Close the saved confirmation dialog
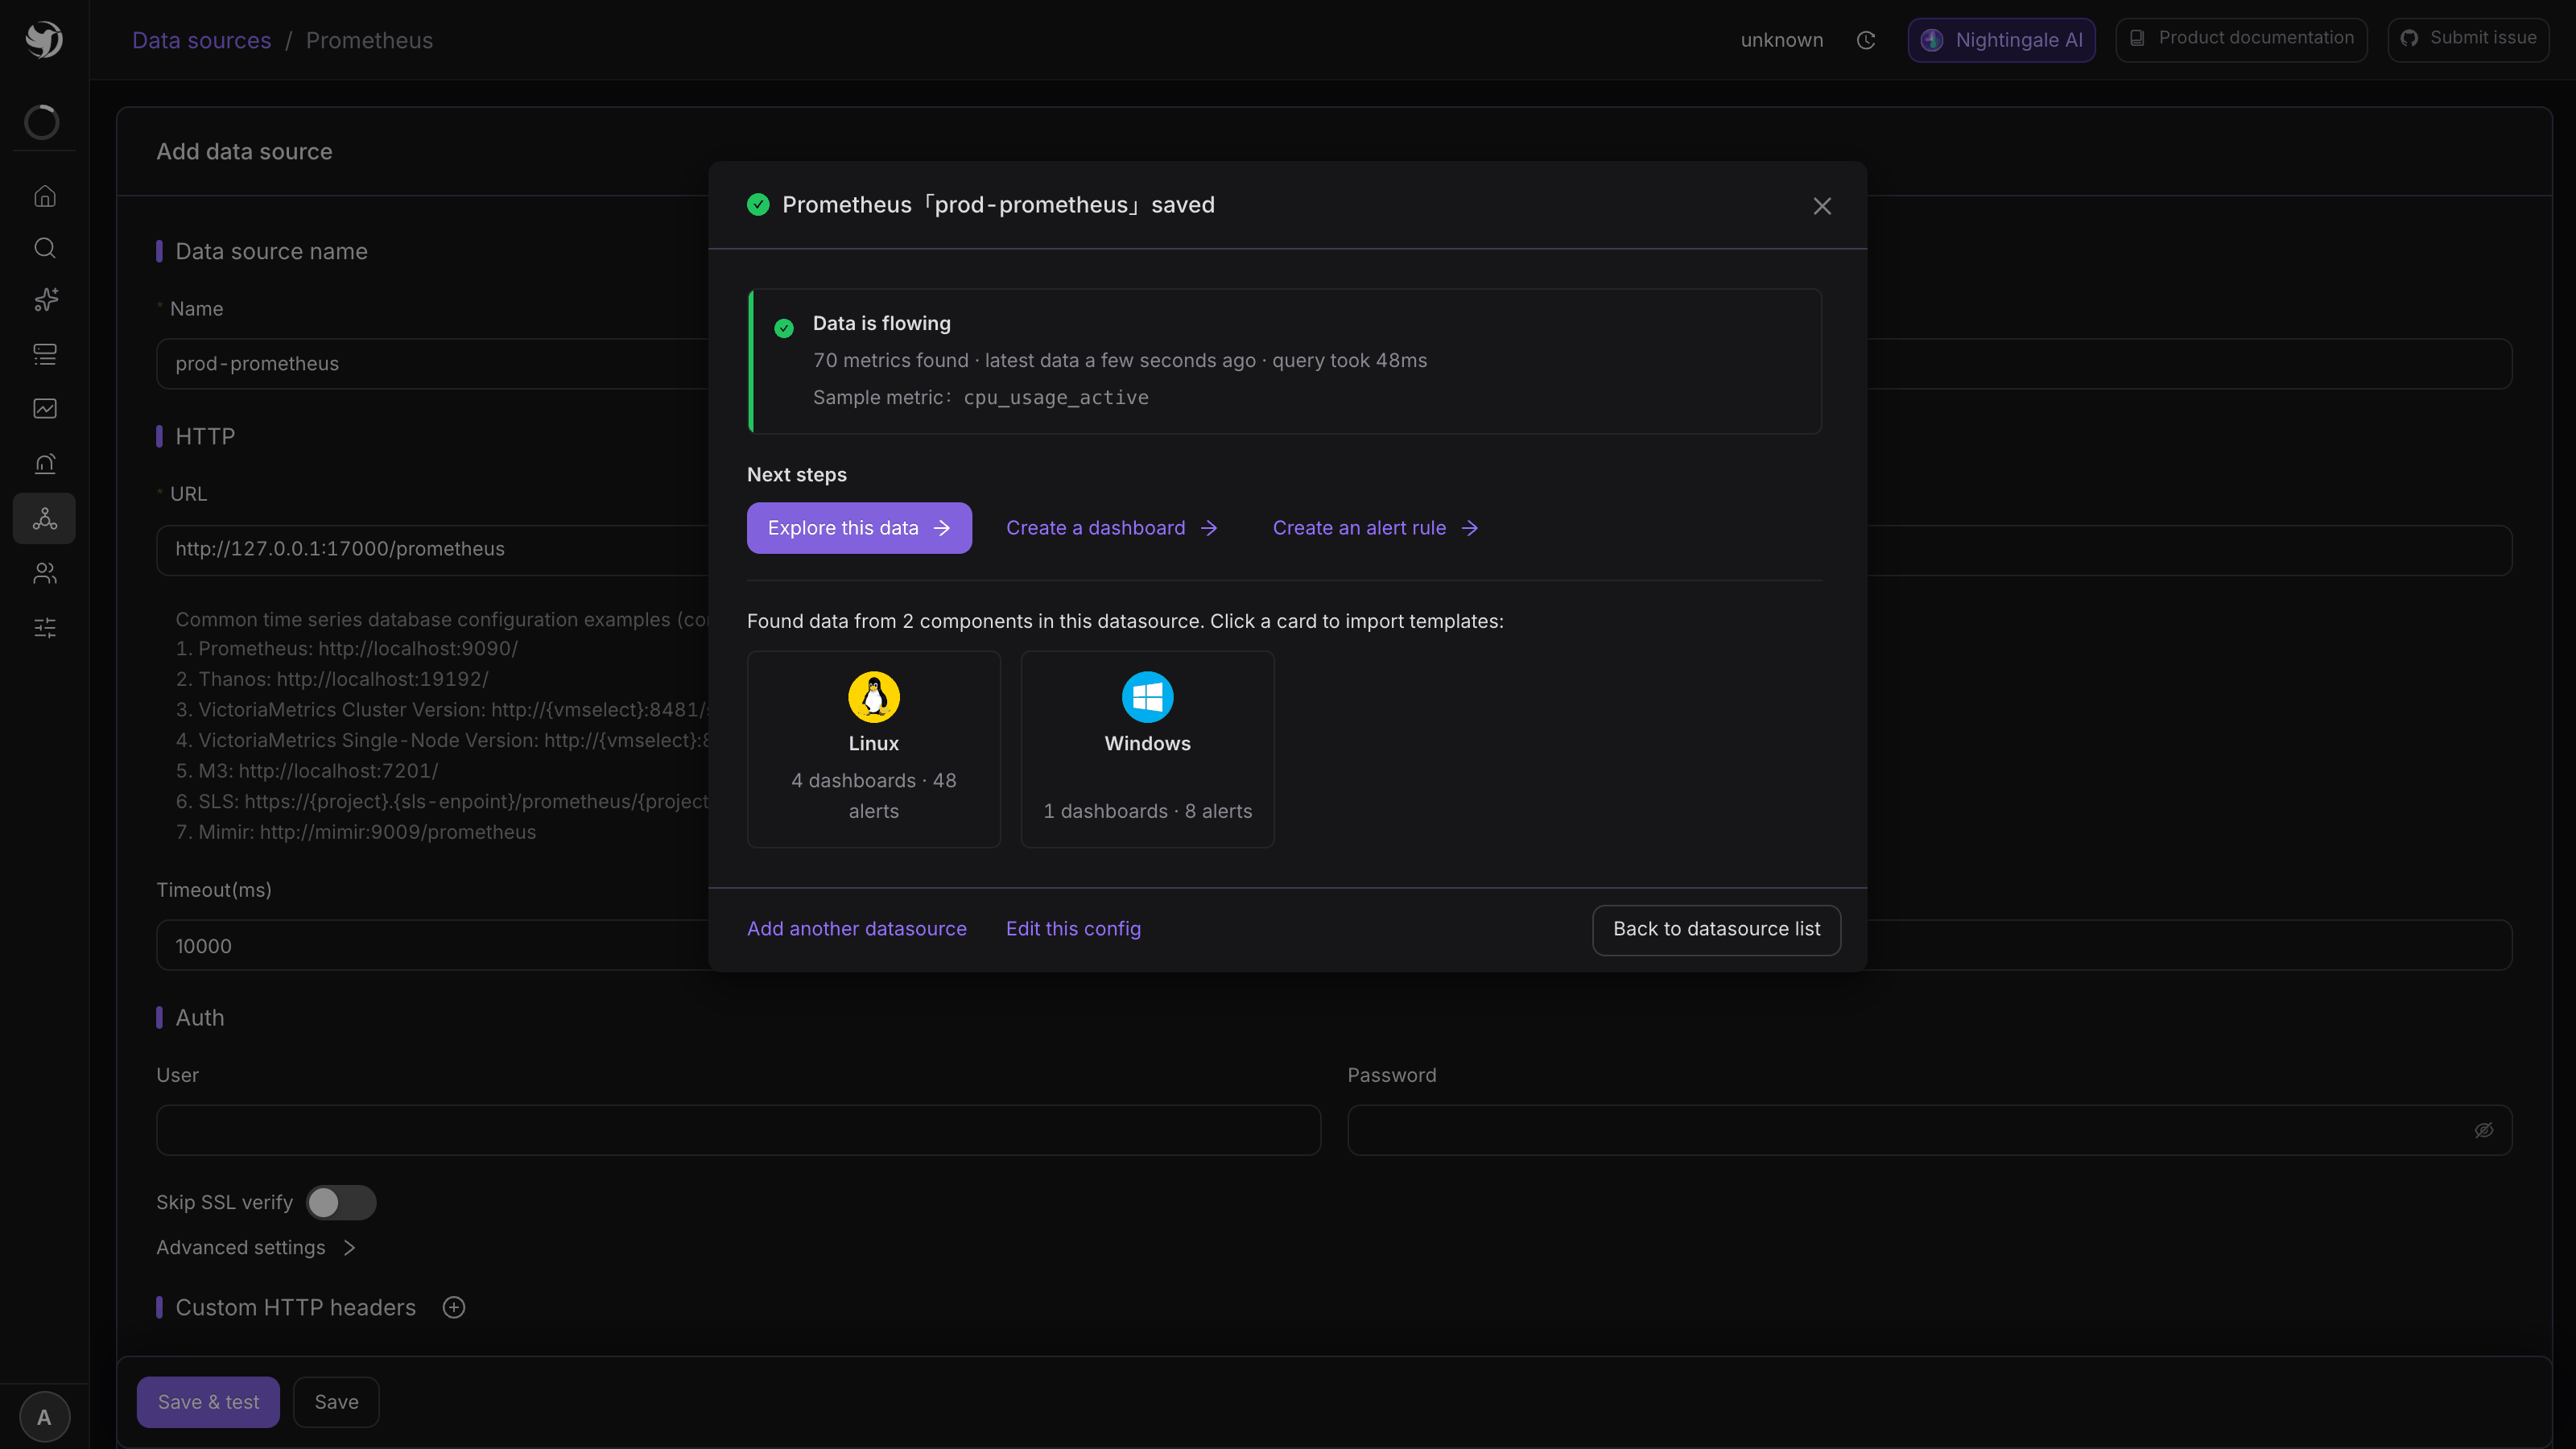The width and height of the screenshot is (2576, 1449). [x=1822, y=206]
